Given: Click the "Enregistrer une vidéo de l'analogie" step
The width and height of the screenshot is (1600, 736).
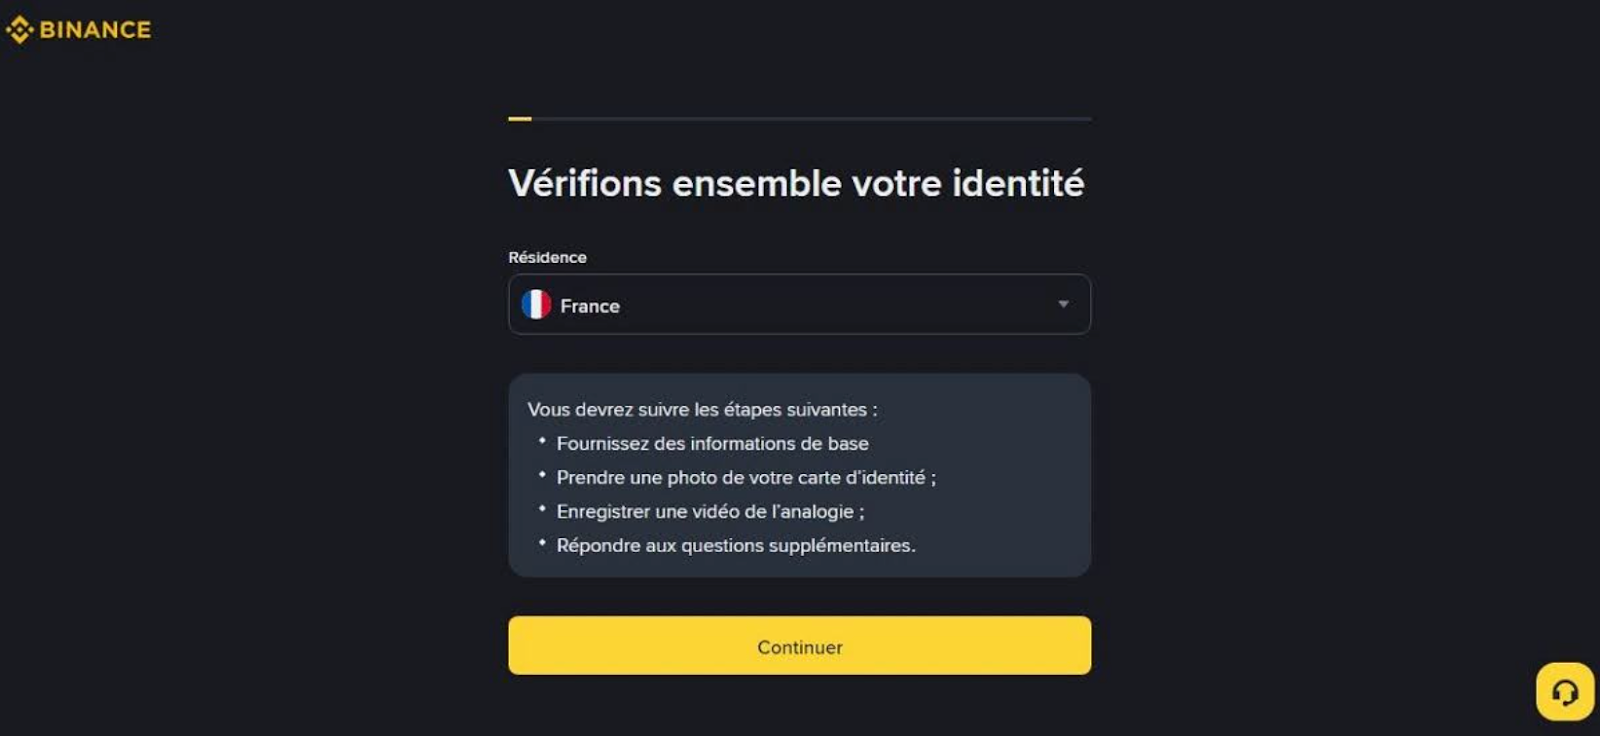Looking at the screenshot, I should coord(711,511).
